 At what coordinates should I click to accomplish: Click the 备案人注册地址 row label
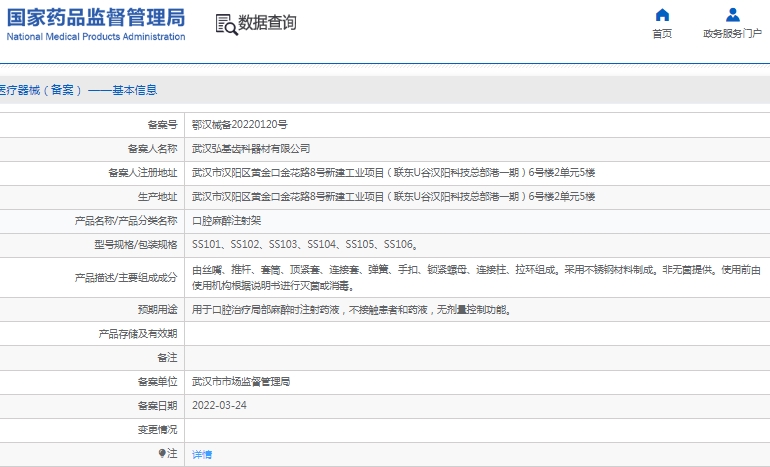tap(142, 173)
